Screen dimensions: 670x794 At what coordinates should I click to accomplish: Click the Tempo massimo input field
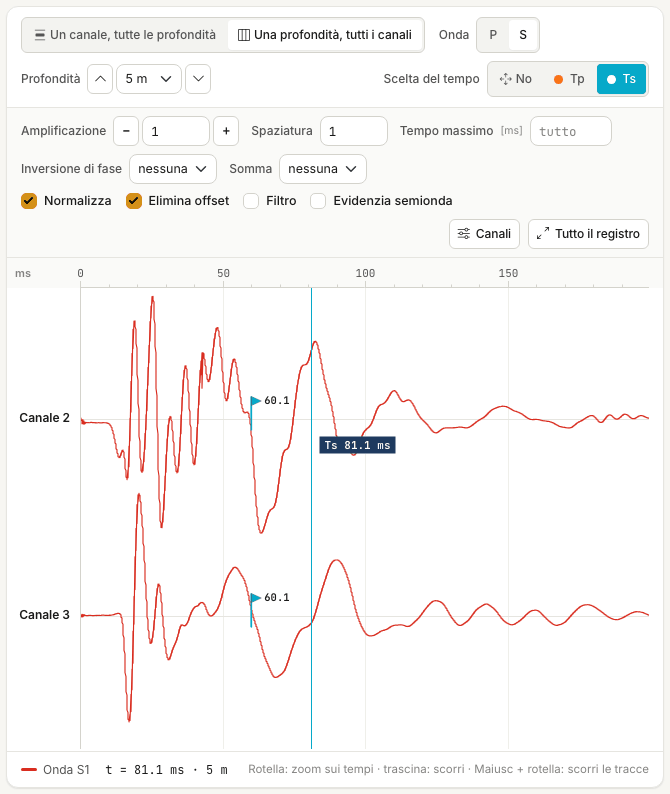coord(571,131)
